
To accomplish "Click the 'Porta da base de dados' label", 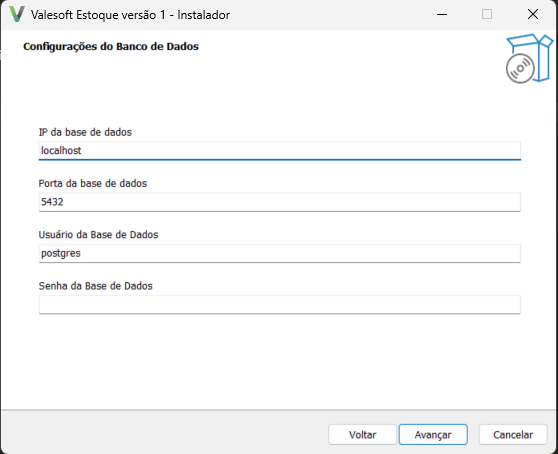I will (x=93, y=183).
